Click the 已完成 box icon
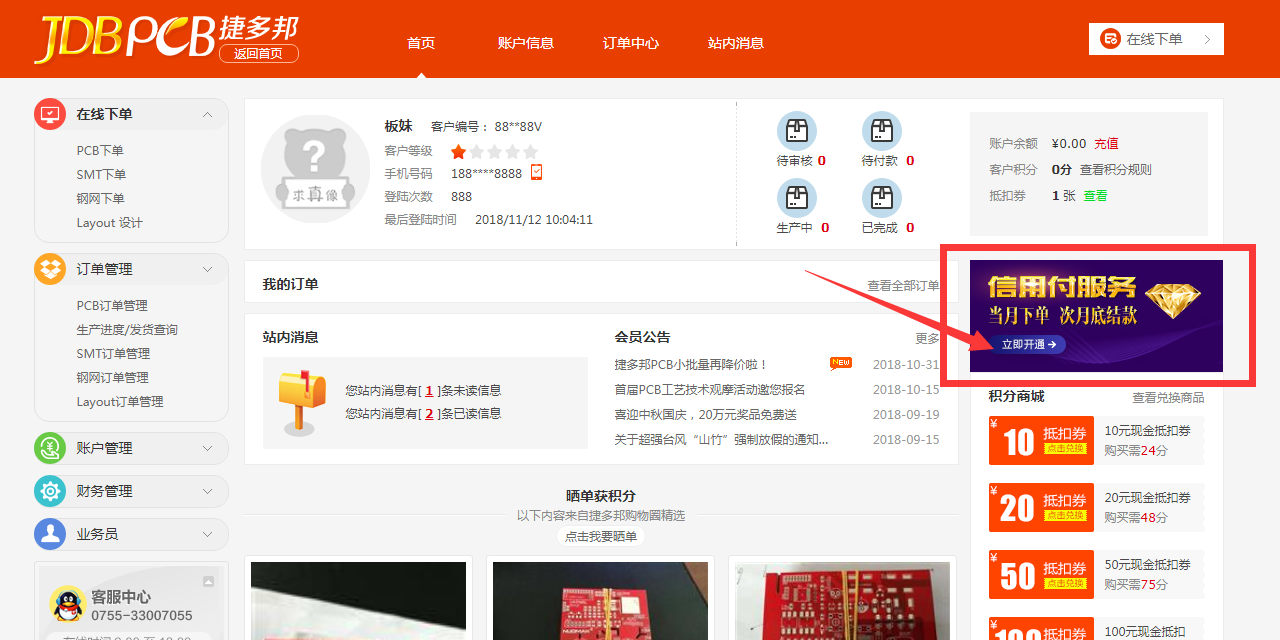This screenshot has height=640, width=1280. click(x=882, y=198)
